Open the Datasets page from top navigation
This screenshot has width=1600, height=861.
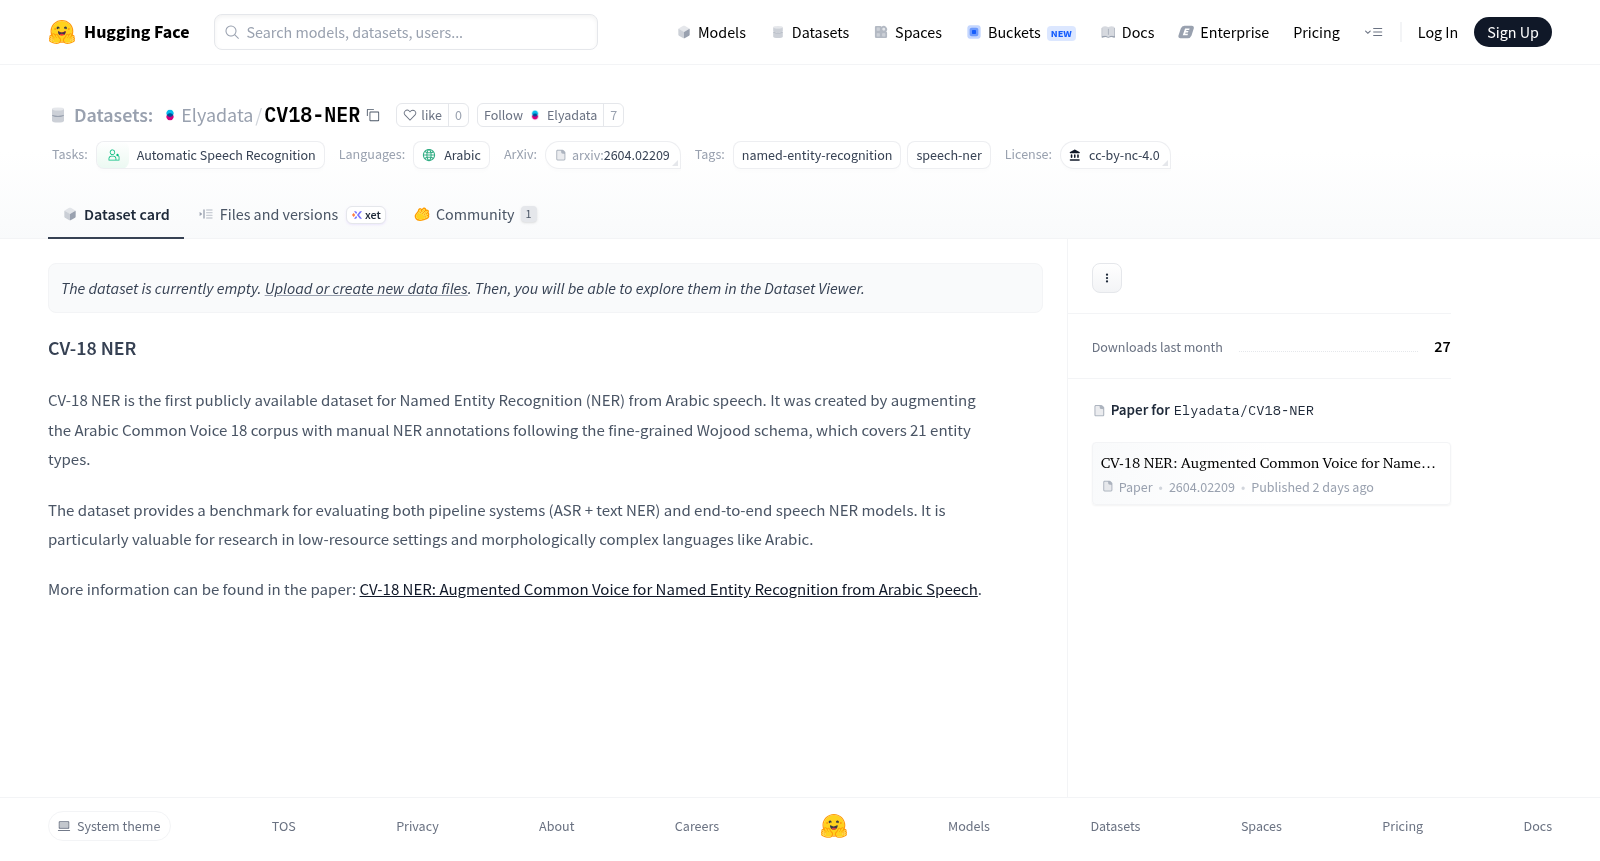click(810, 32)
